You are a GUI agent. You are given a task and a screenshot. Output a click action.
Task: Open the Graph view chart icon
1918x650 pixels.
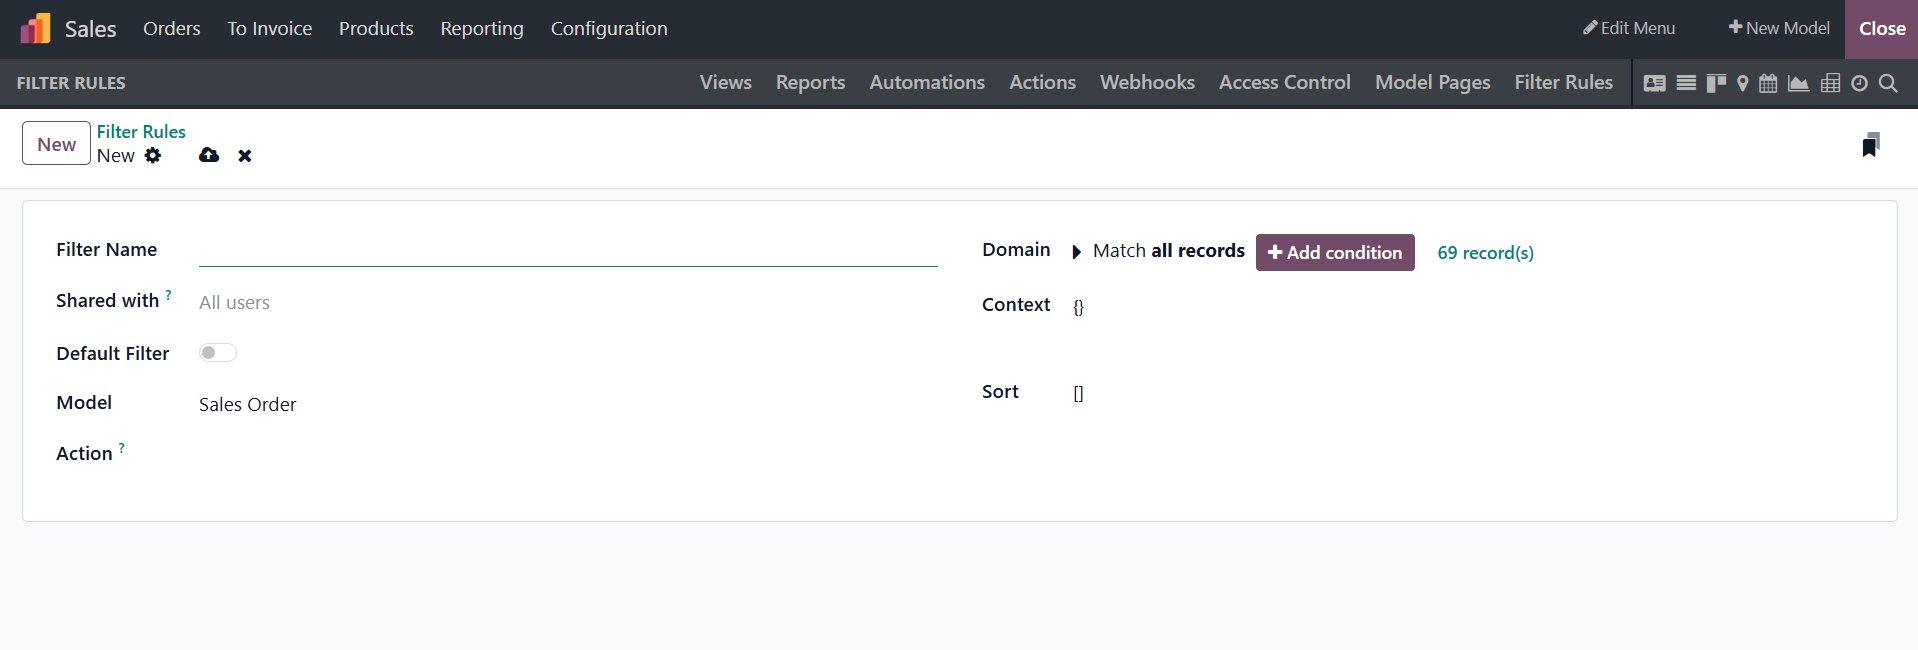coord(1798,83)
